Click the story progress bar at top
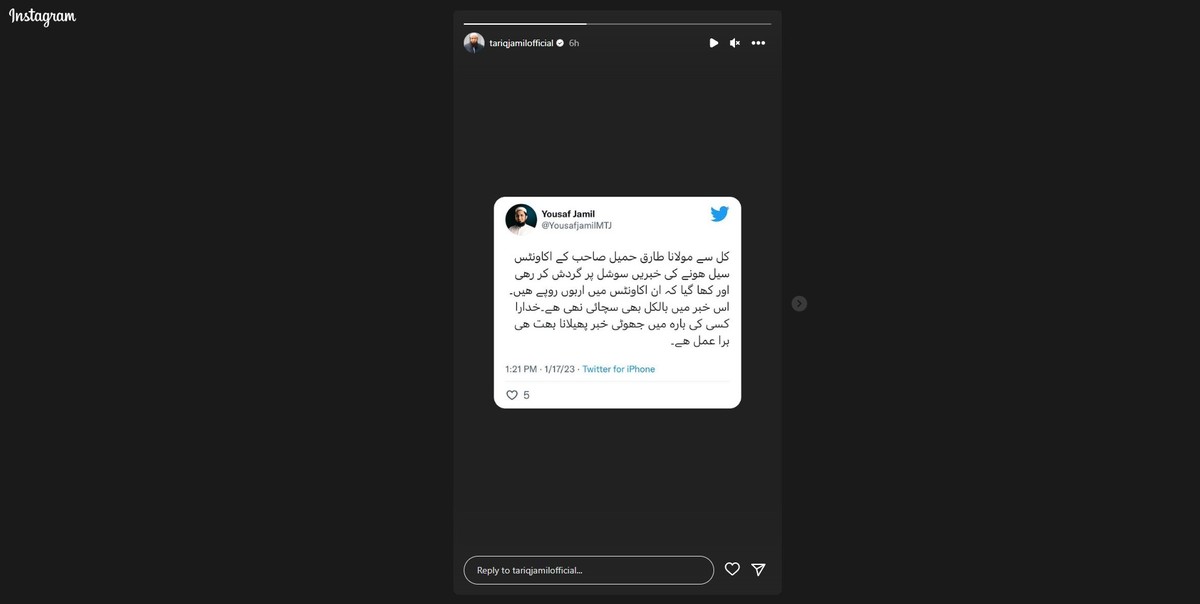Viewport: 1200px width, 604px height. coord(618,23)
